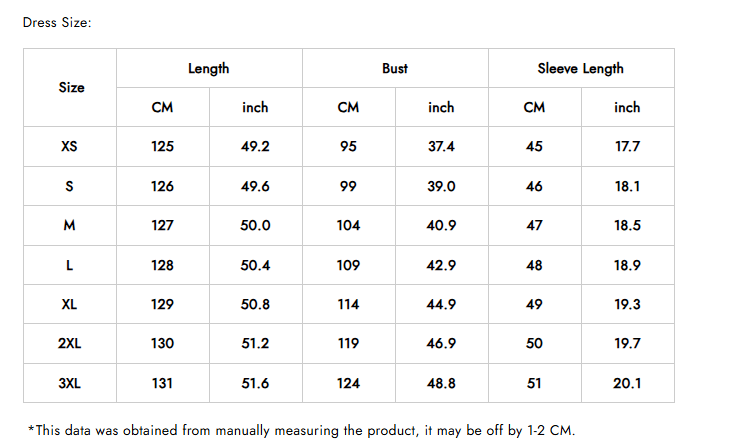The width and height of the screenshot is (752, 448).
Task: Select the M size row label
Action: click(69, 226)
